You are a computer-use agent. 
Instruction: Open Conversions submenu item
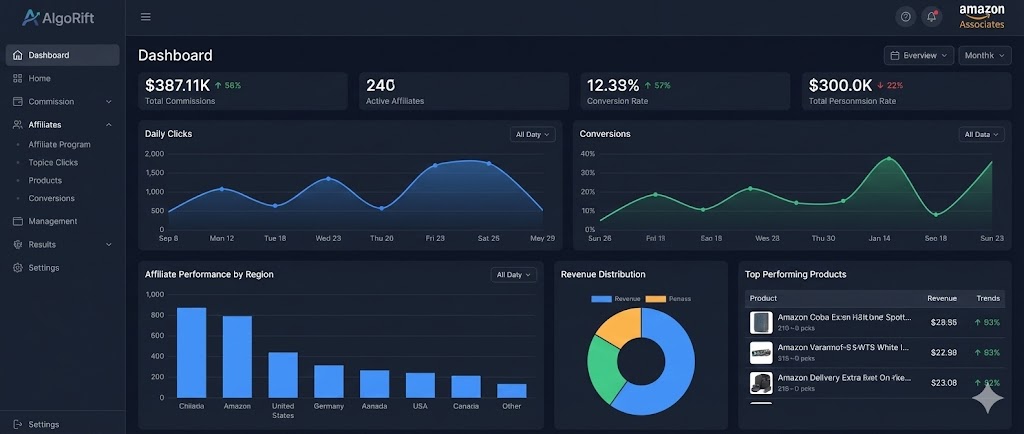click(52, 198)
